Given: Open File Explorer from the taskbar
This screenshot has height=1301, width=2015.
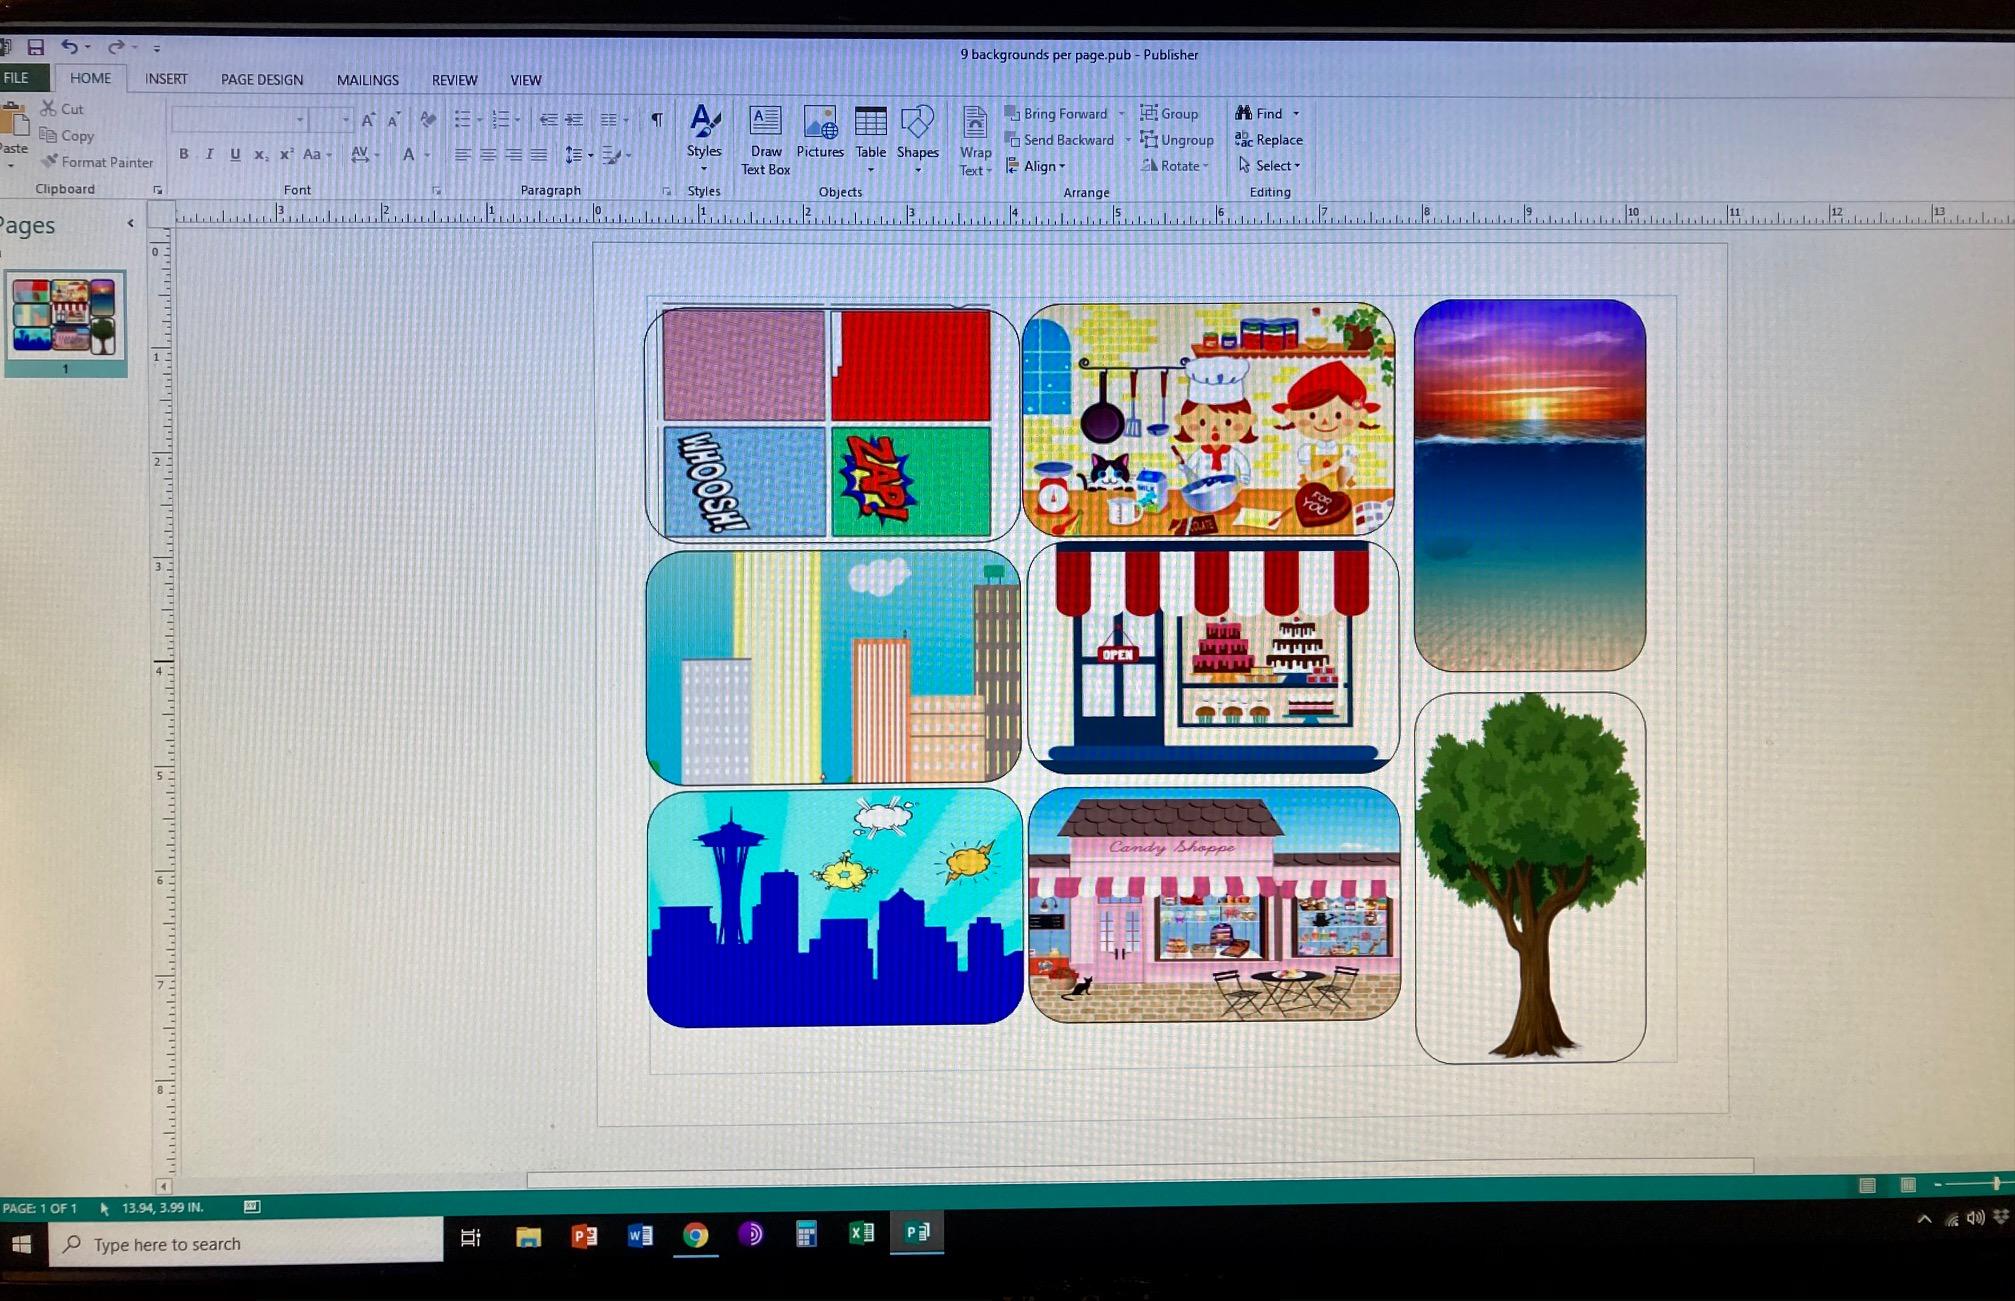Looking at the screenshot, I should pyautogui.click(x=528, y=1237).
